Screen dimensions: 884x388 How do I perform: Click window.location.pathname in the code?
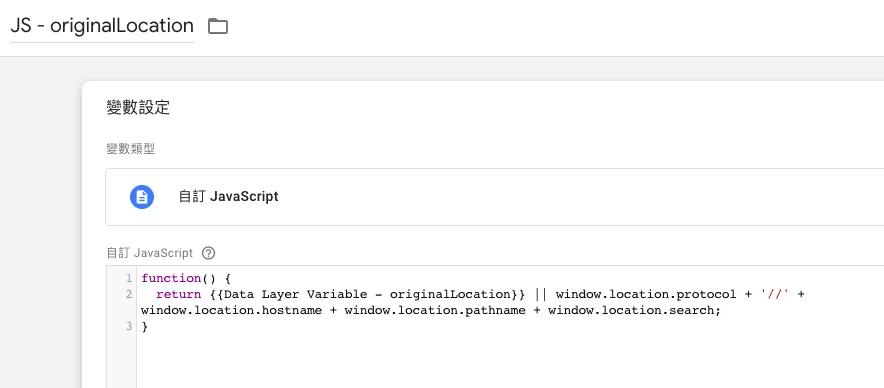point(435,311)
